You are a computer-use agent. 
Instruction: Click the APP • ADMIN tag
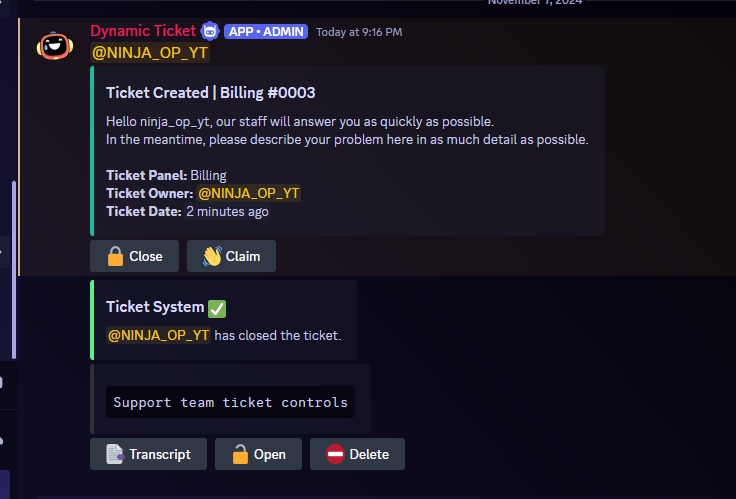tap(266, 31)
